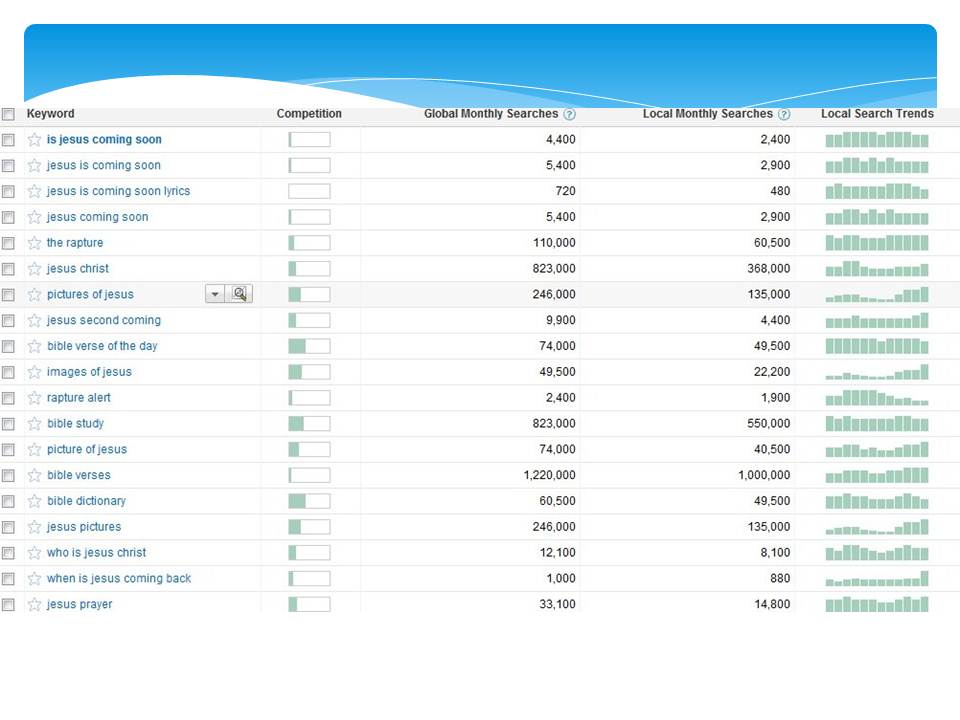Click magnifier search icon beside pictures of jesus
Screen dimensions: 960x720
pos(240,294)
